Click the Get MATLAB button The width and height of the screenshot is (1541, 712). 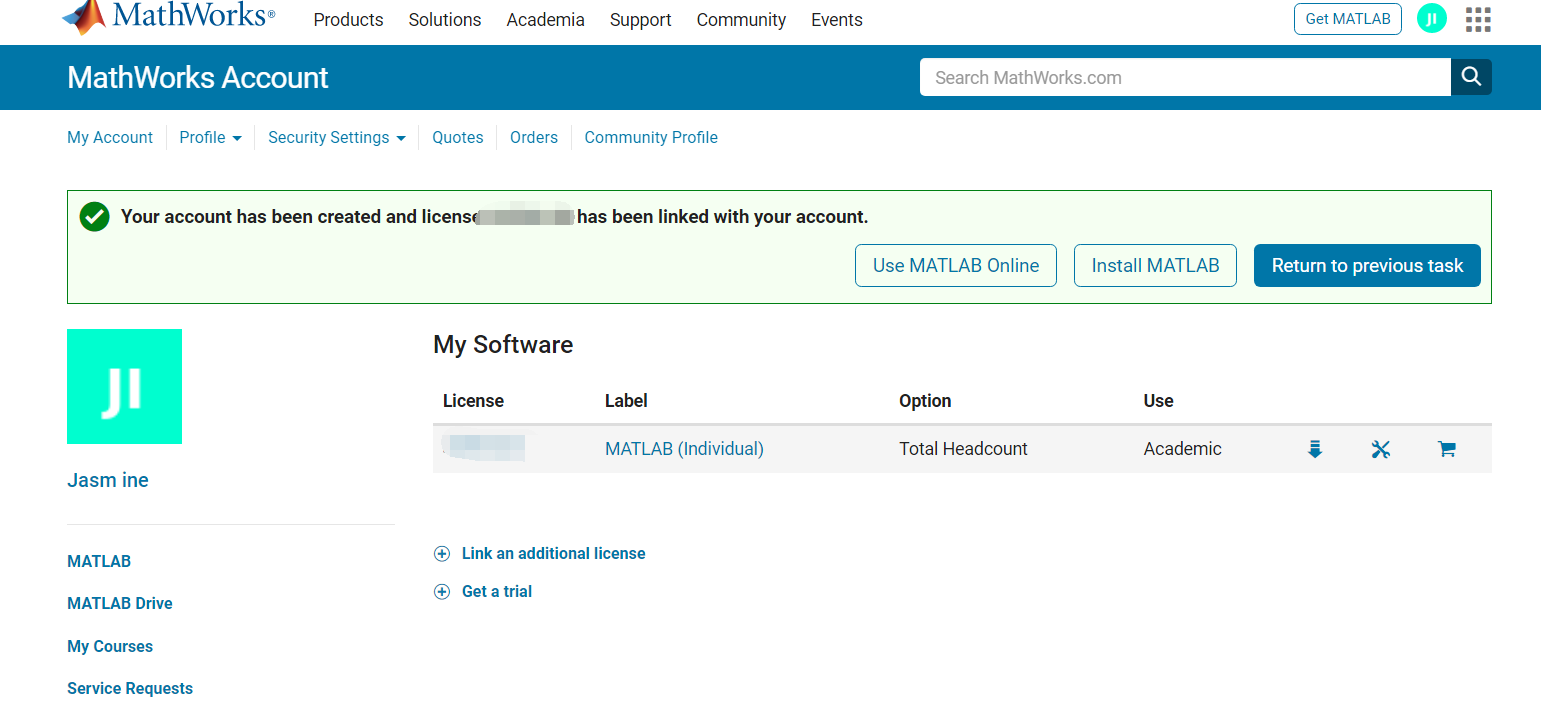pos(1348,19)
